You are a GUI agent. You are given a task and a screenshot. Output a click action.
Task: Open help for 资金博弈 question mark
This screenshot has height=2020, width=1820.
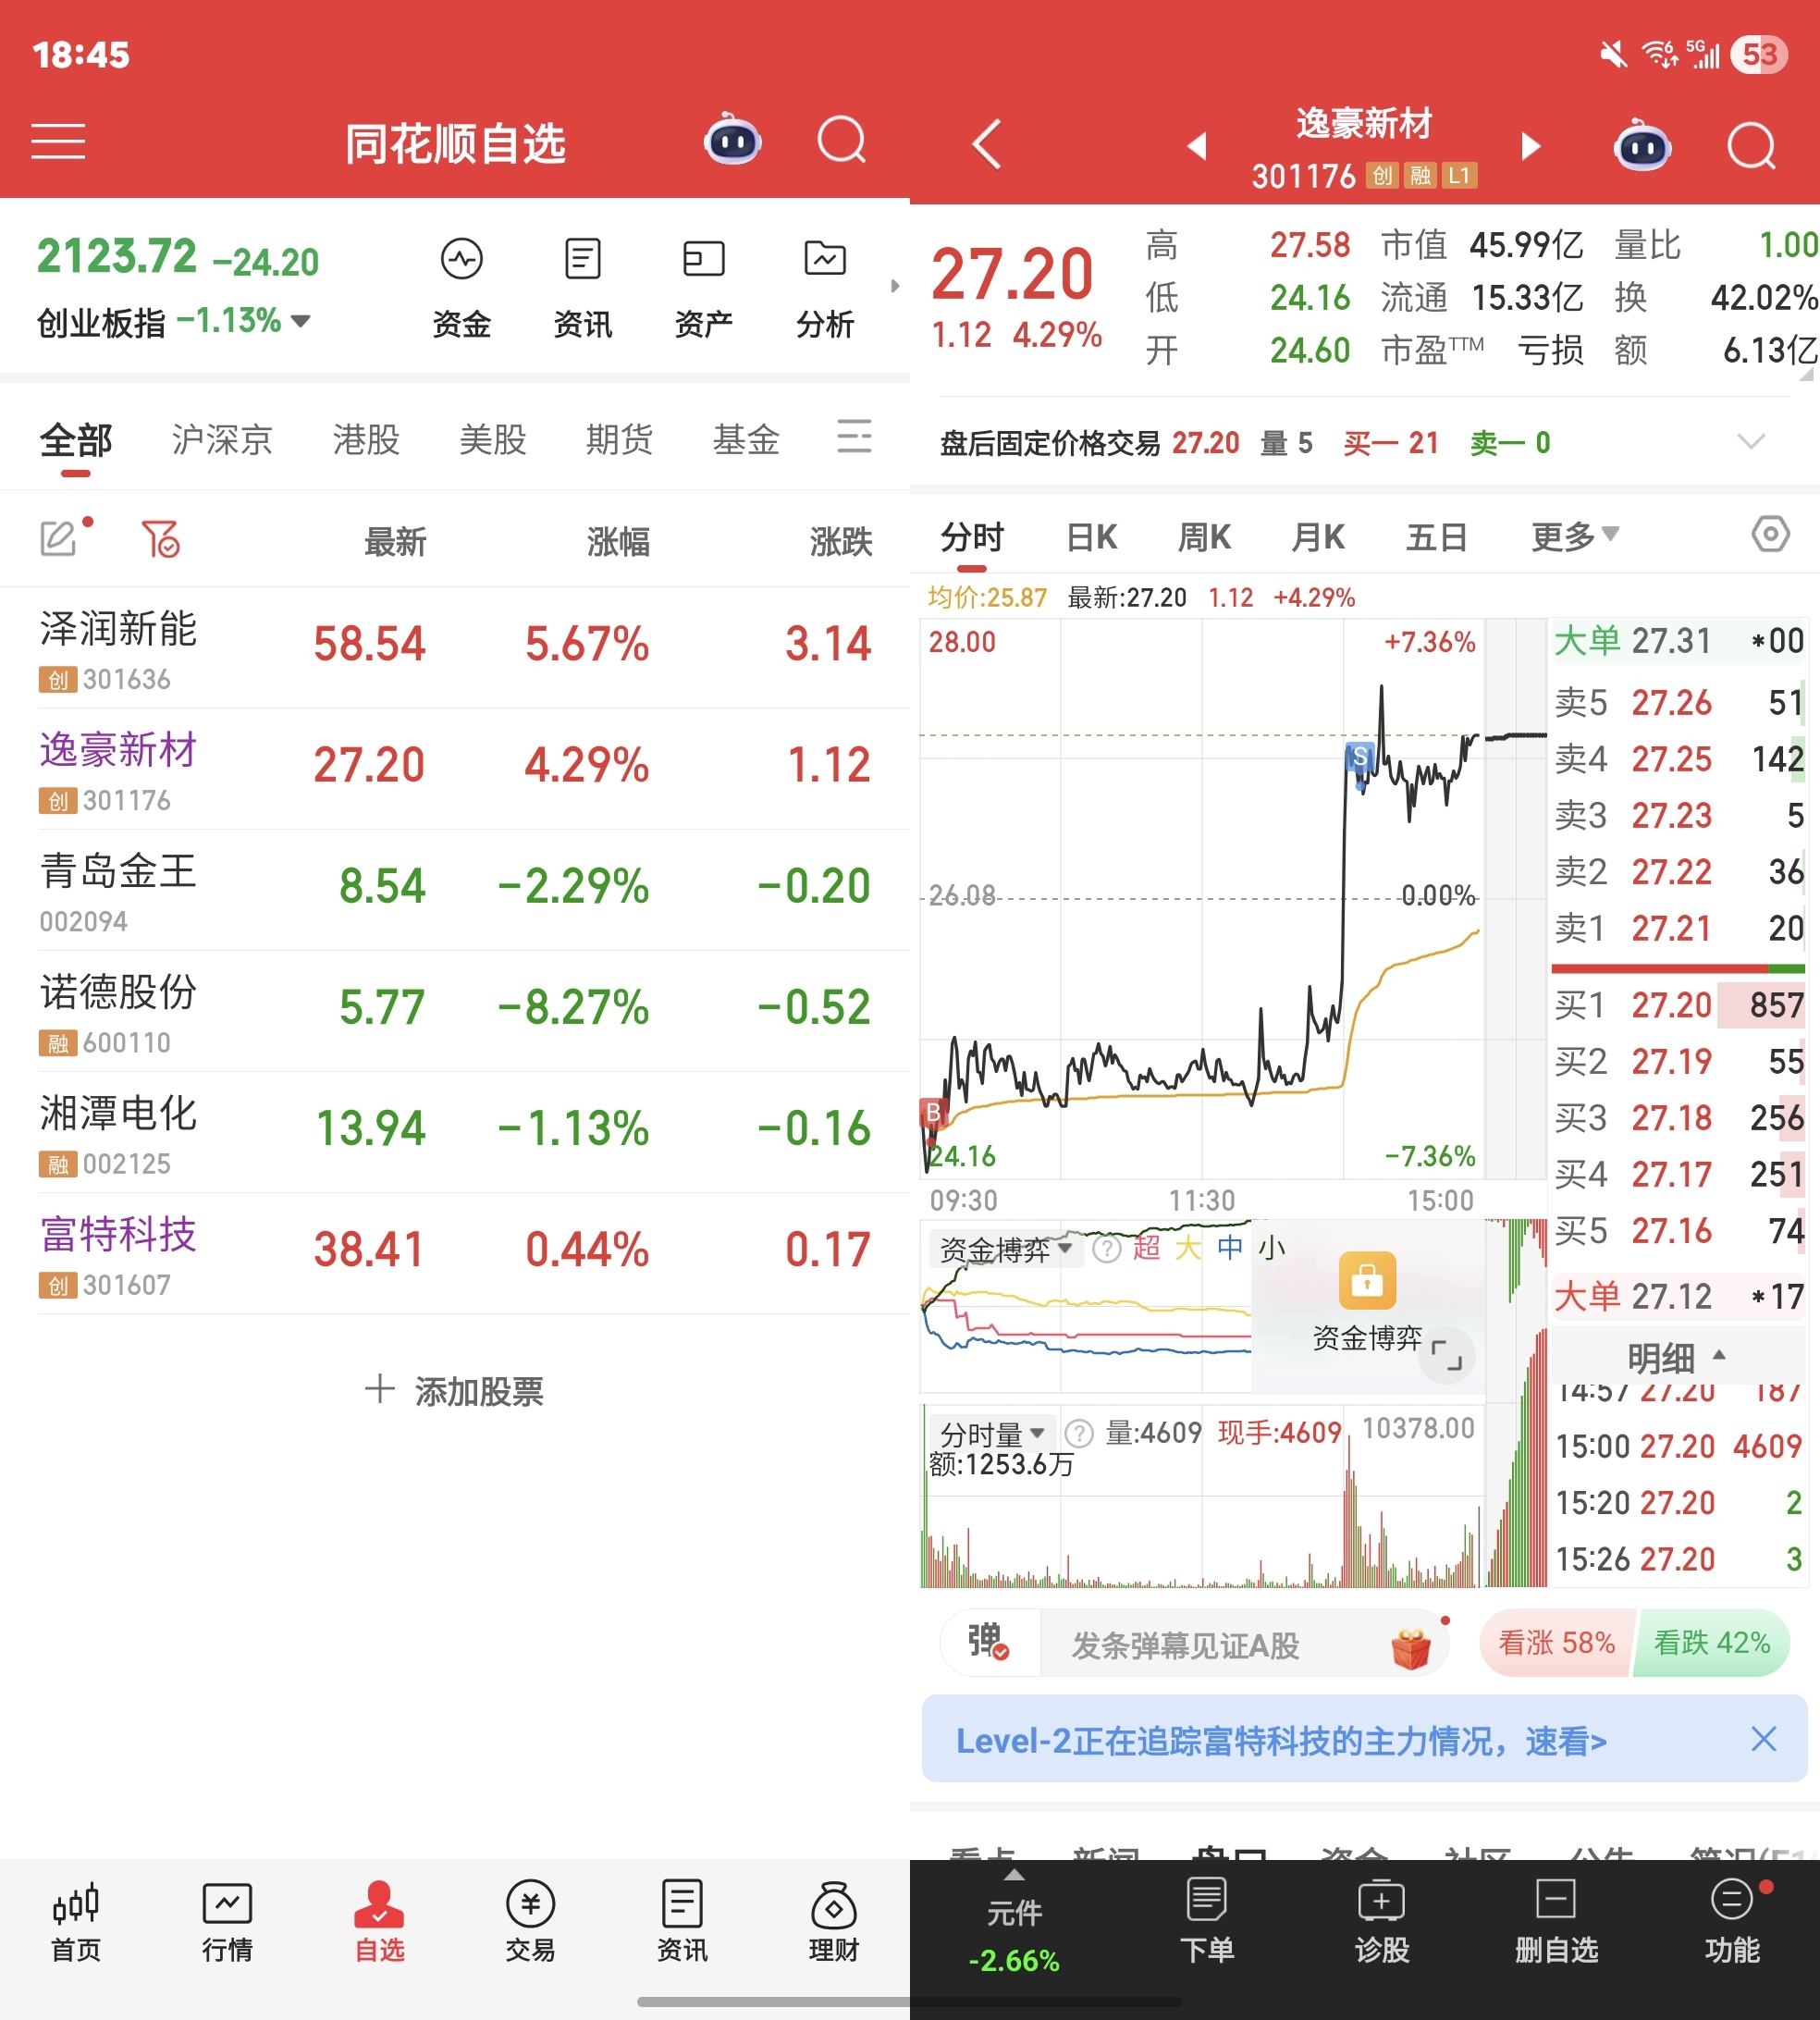tap(1106, 1249)
